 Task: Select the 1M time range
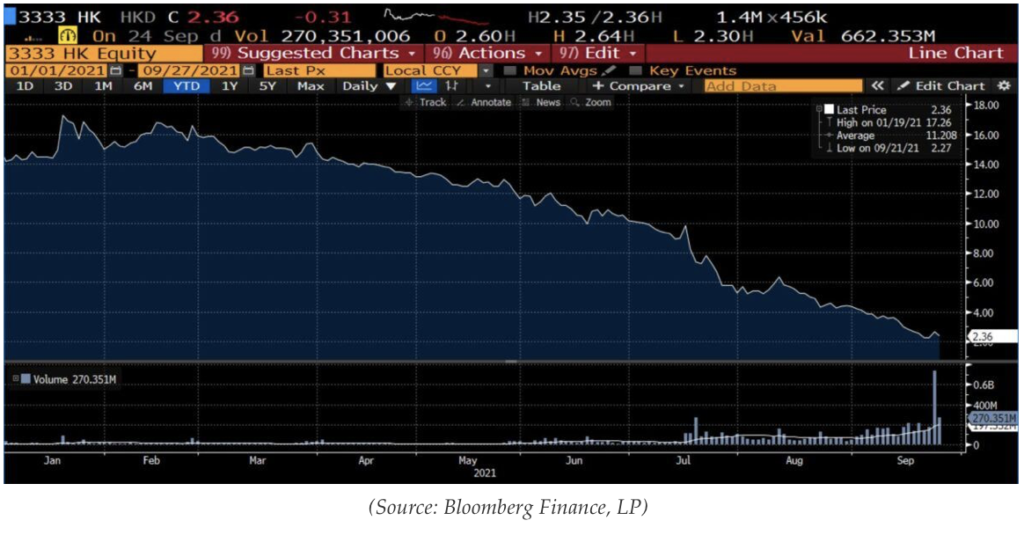click(x=103, y=86)
